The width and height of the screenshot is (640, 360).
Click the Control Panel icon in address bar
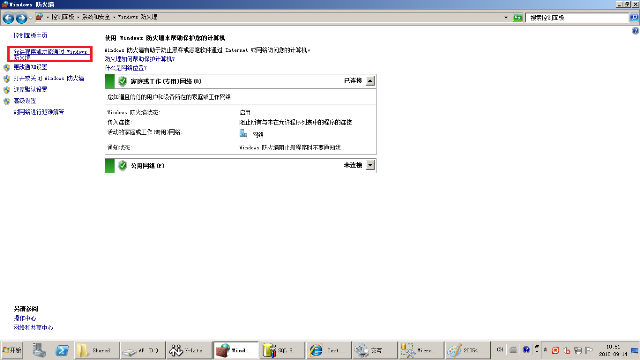[40, 17]
